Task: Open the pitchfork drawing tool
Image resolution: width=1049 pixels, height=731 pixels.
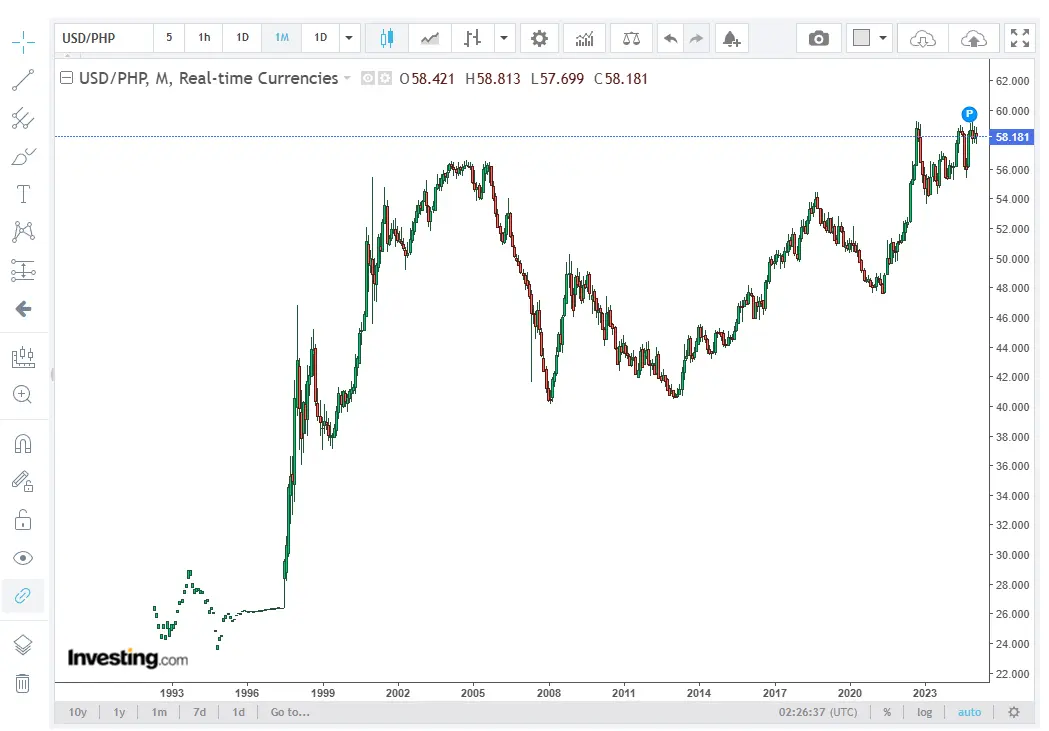Action: tap(23, 119)
